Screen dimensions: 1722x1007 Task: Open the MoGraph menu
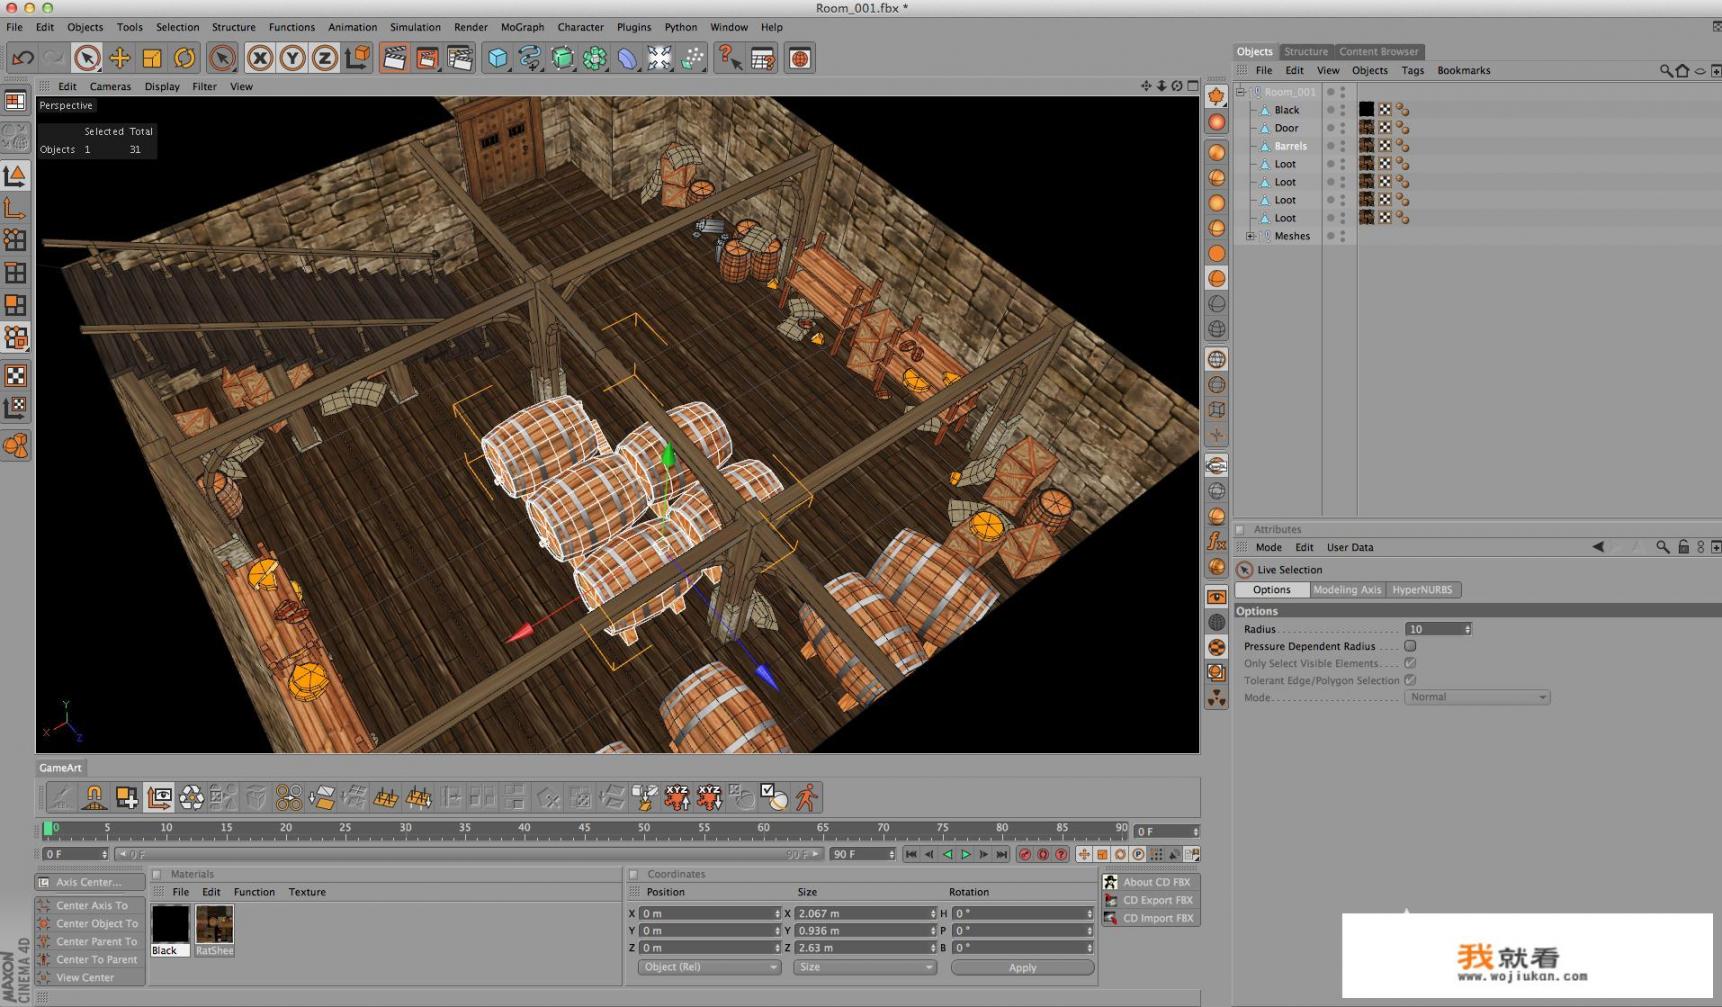tap(522, 27)
